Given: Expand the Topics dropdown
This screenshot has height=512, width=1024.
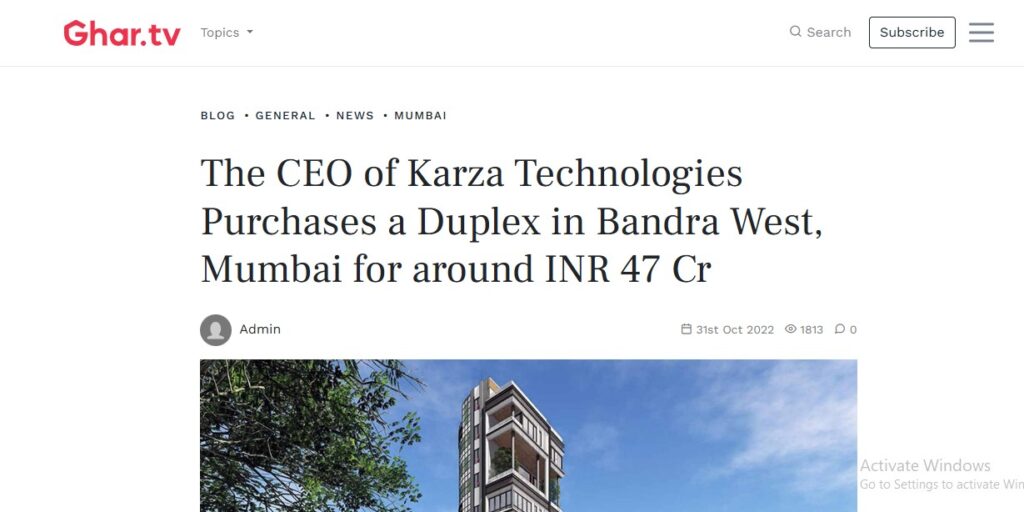Looking at the screenshot, I should (x=227, y=33).
